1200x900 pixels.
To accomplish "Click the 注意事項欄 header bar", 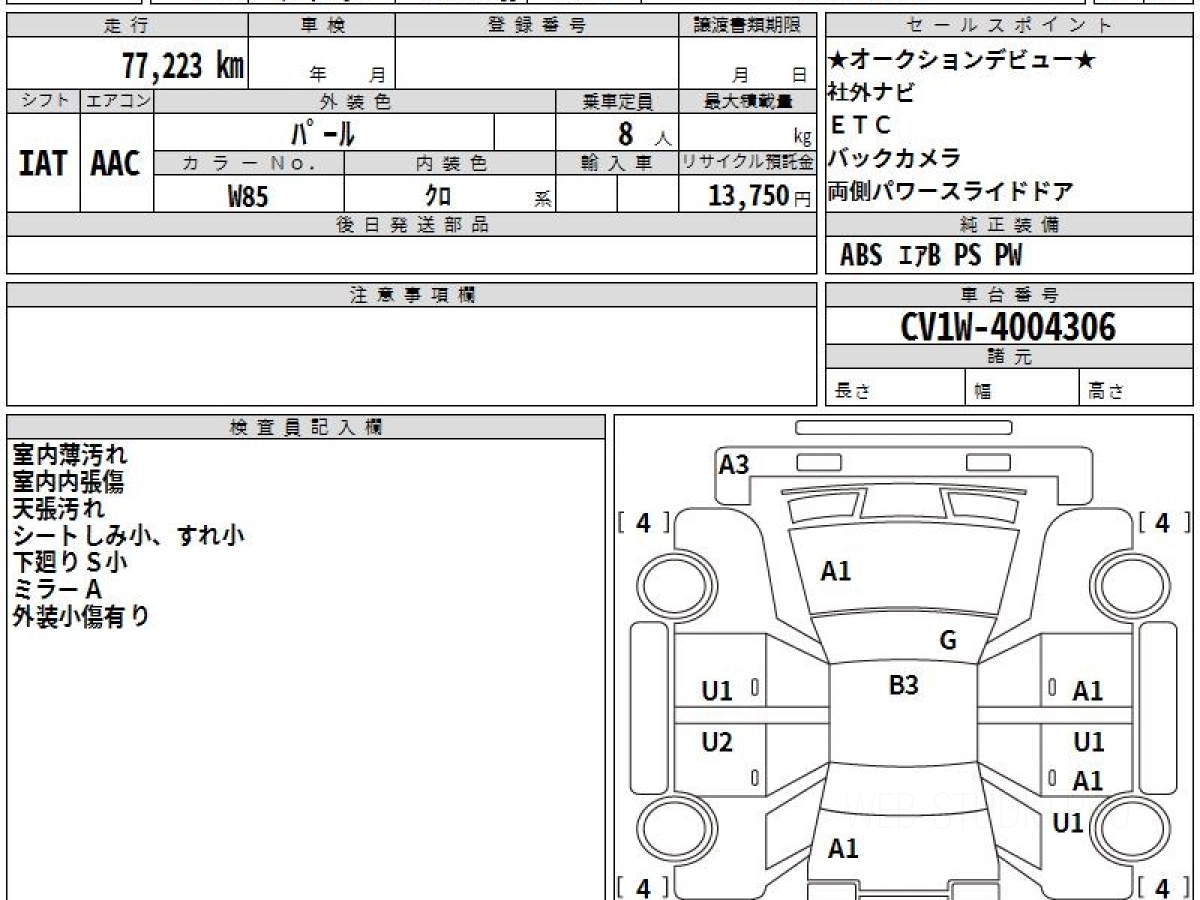I will click(412, 295).
